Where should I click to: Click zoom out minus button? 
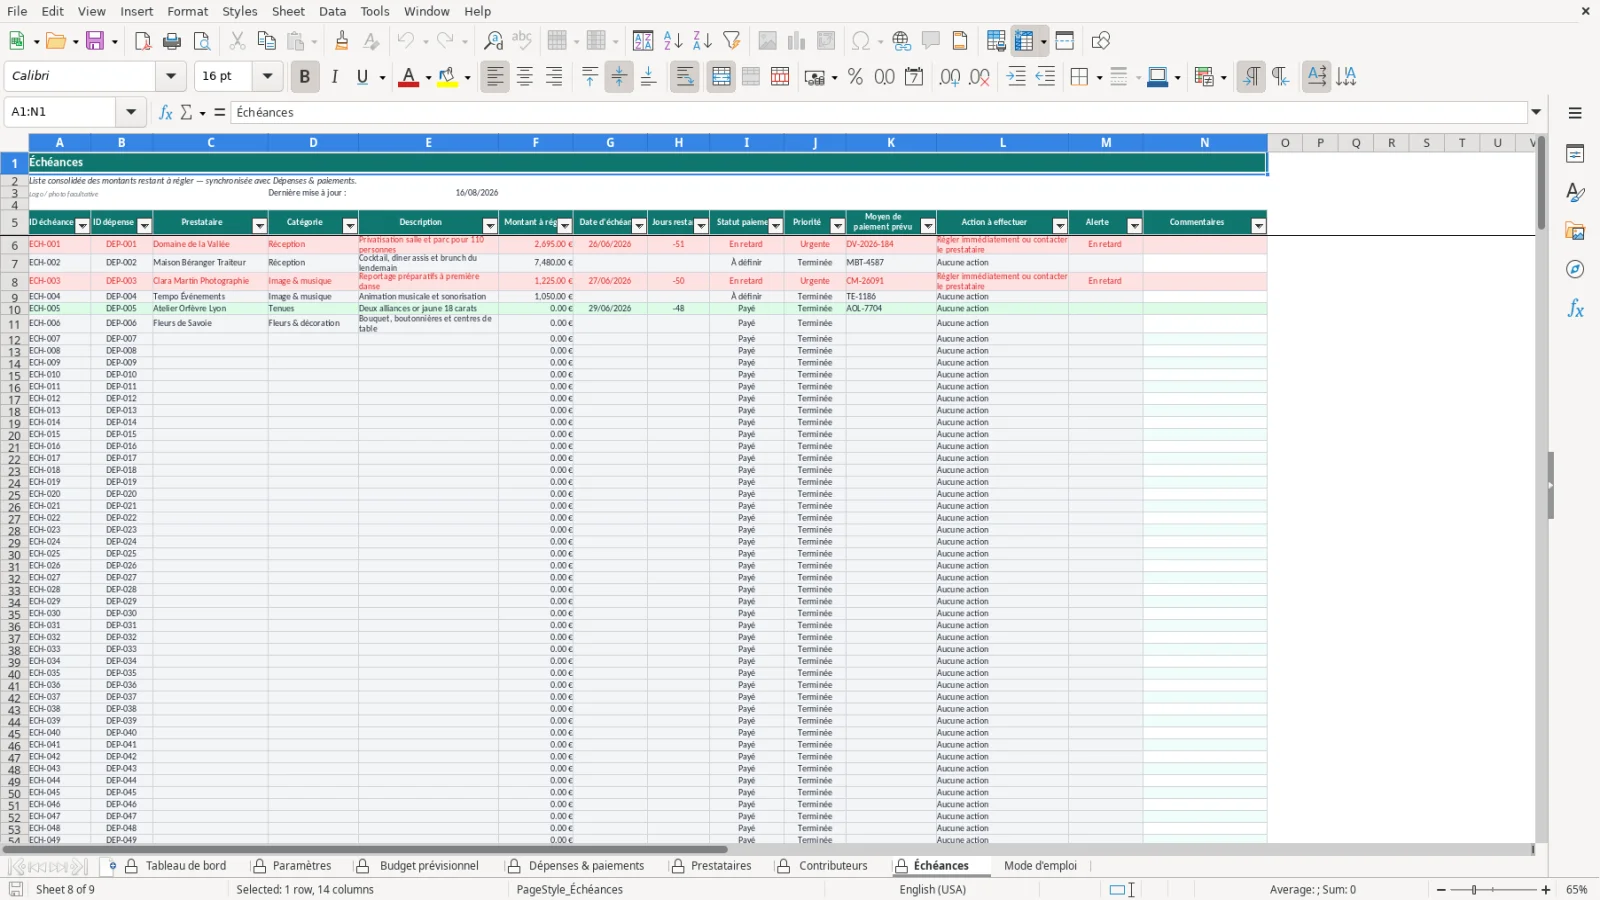coord(1441,890)
